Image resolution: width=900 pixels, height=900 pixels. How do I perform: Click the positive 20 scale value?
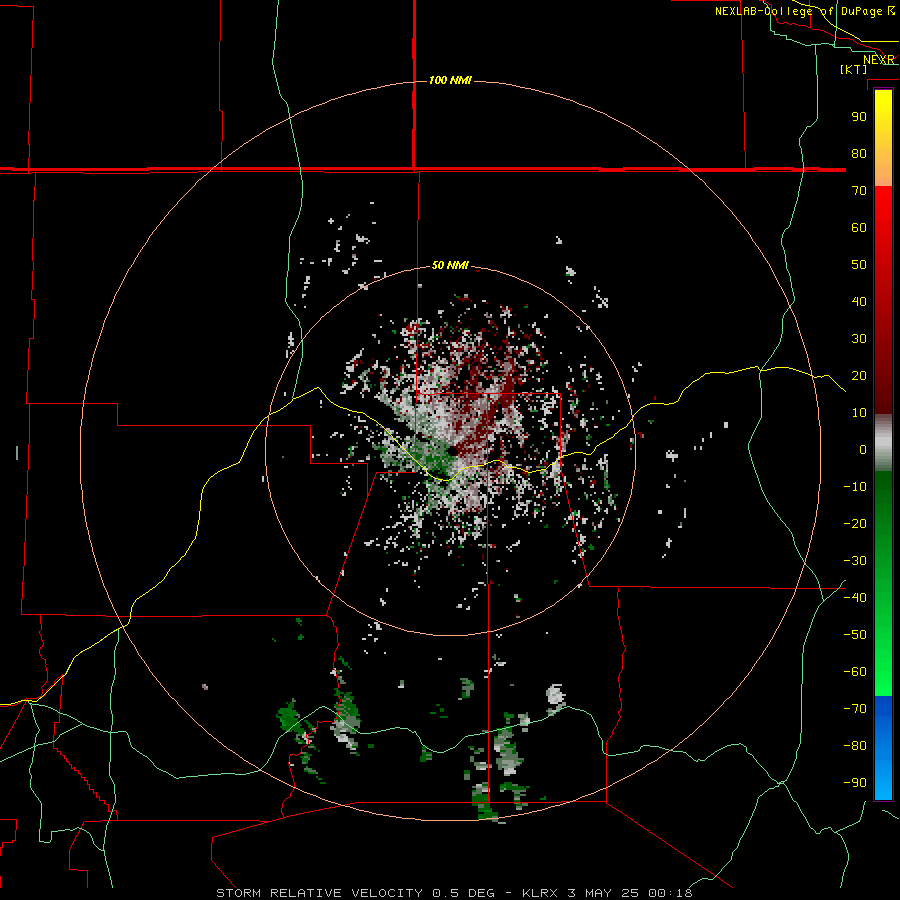pos(859,375)
